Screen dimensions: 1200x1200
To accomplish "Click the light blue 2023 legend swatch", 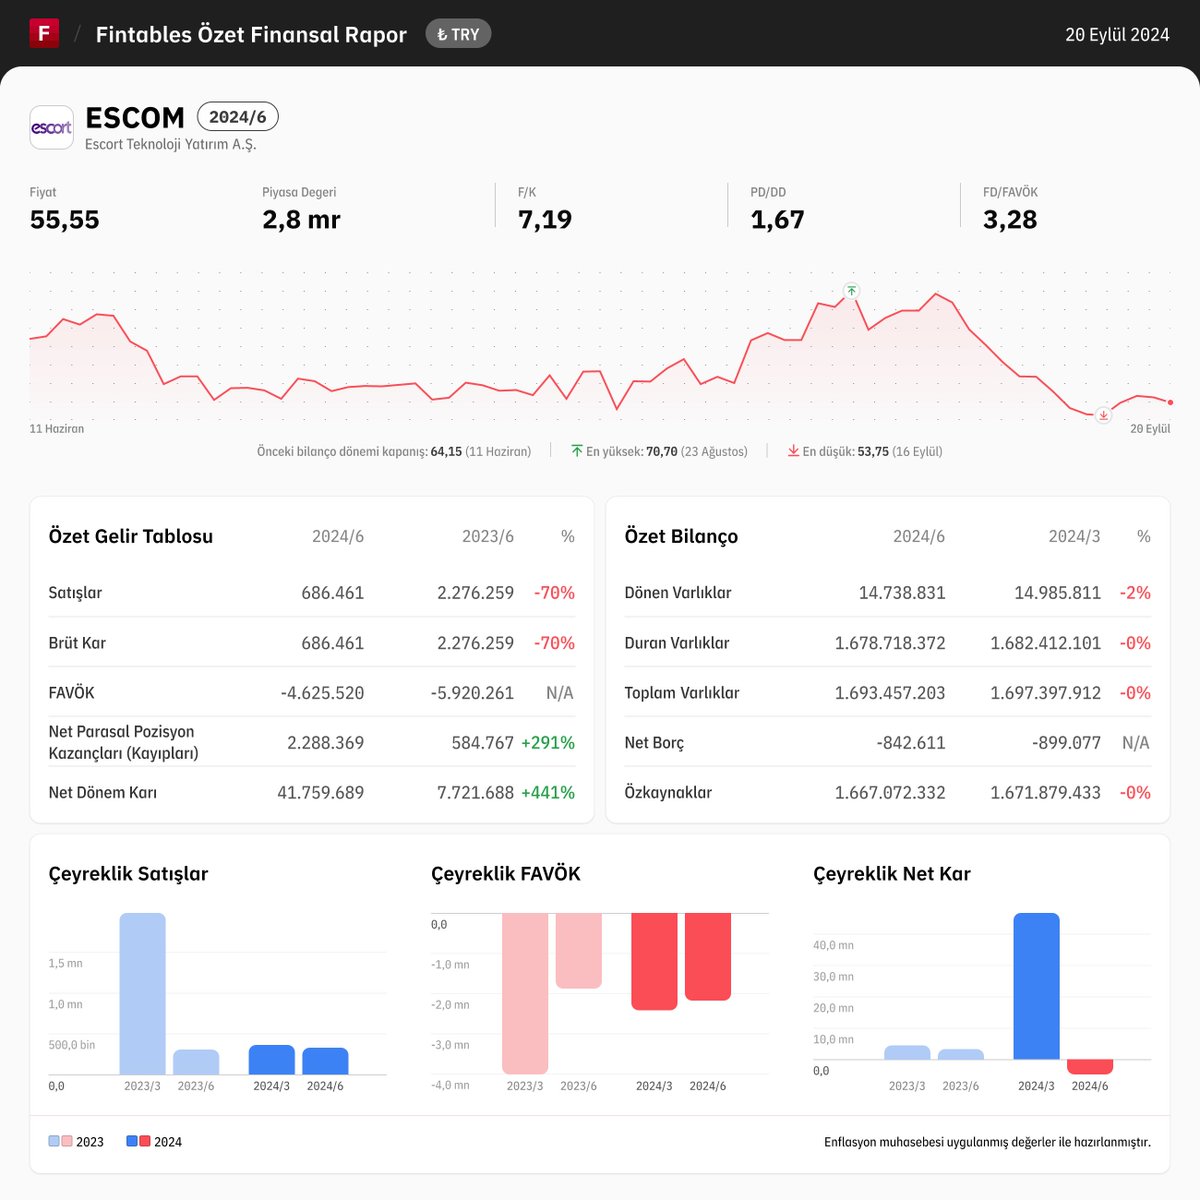I will tap(54, 1141).
